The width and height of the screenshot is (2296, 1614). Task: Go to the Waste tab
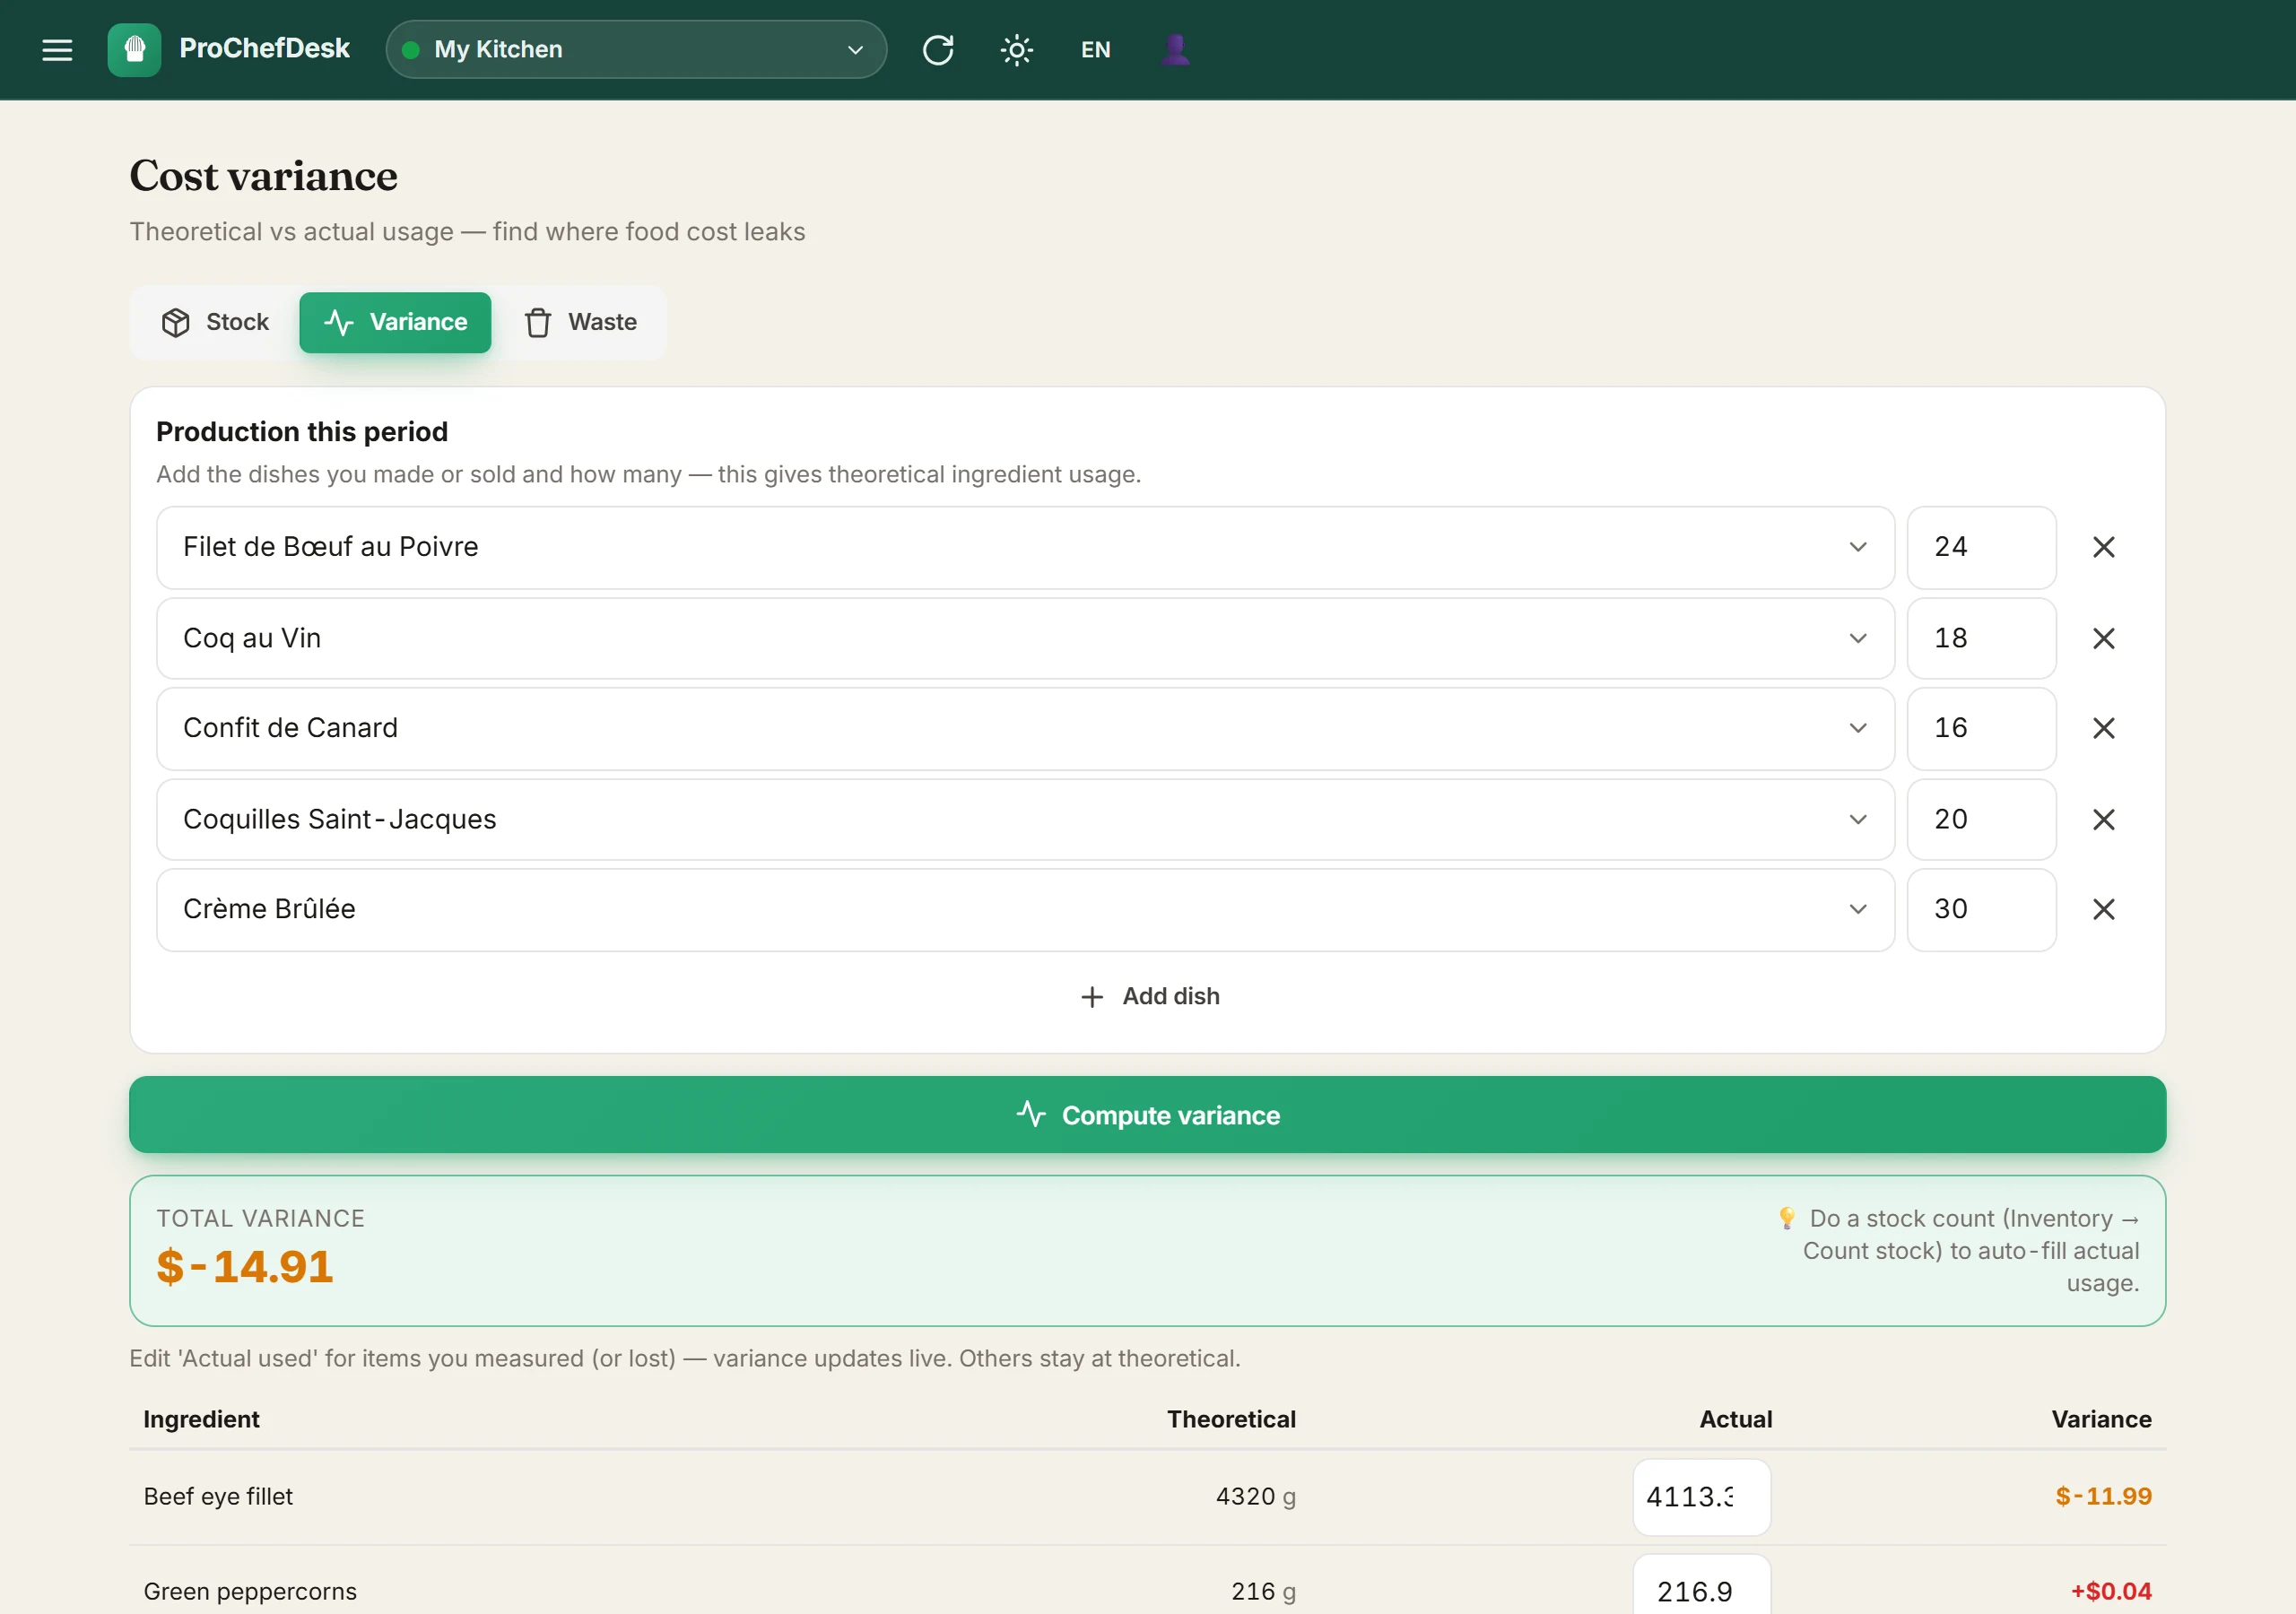580,322
